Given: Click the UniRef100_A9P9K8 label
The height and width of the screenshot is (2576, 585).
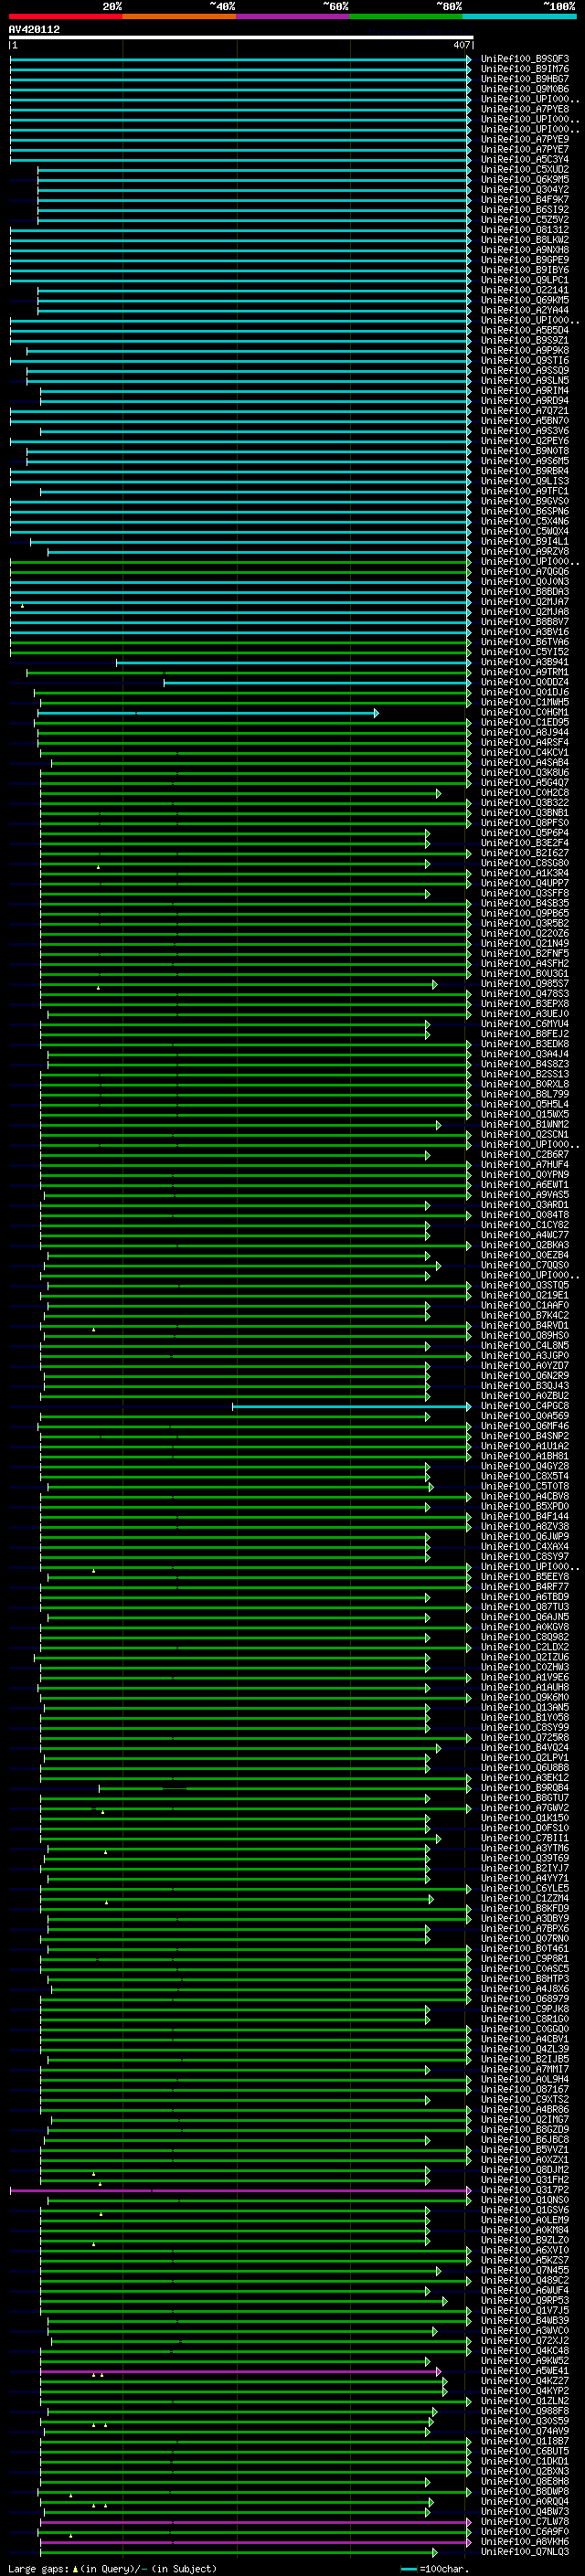Looking at the screenshot, I should click(x=524, y=350).
